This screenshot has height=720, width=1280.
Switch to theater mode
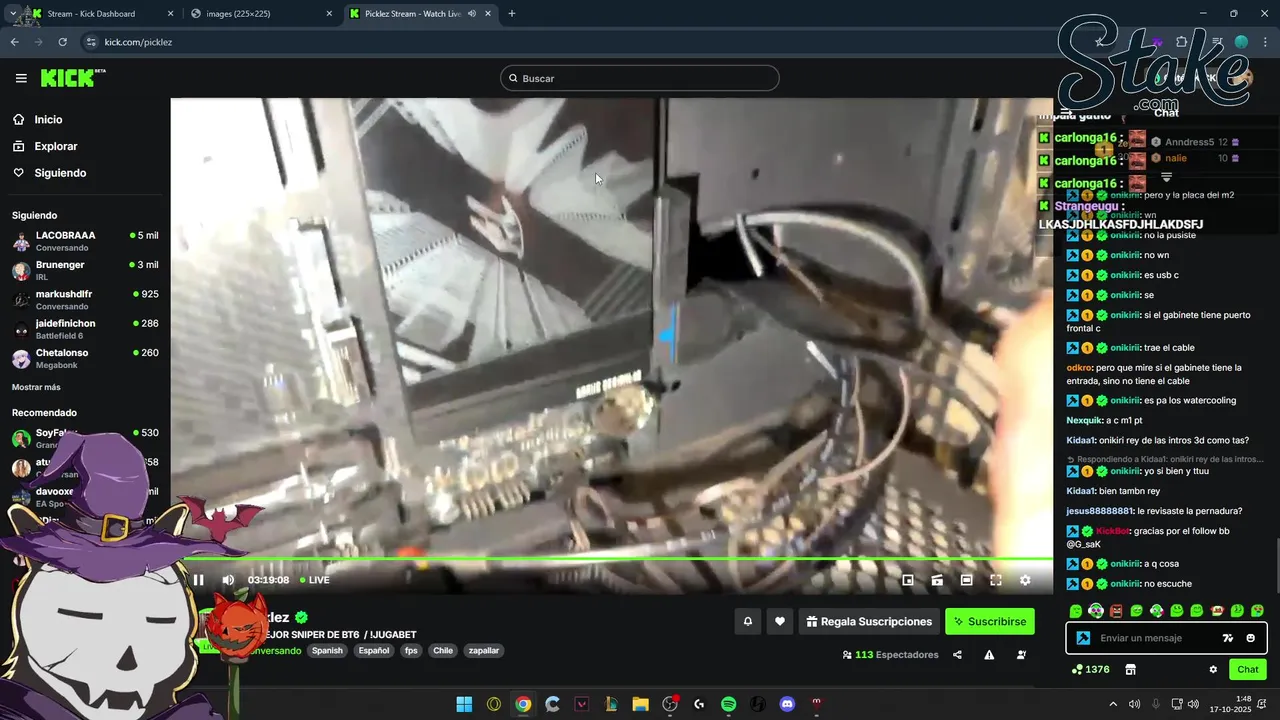point(966,580)
